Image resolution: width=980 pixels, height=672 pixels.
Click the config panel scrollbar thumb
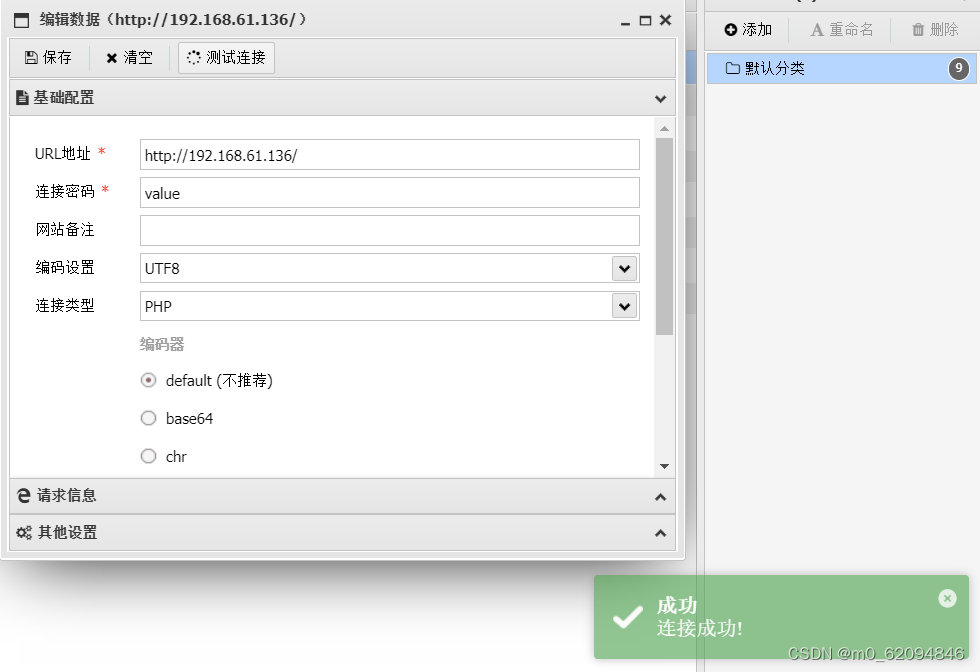664,236
